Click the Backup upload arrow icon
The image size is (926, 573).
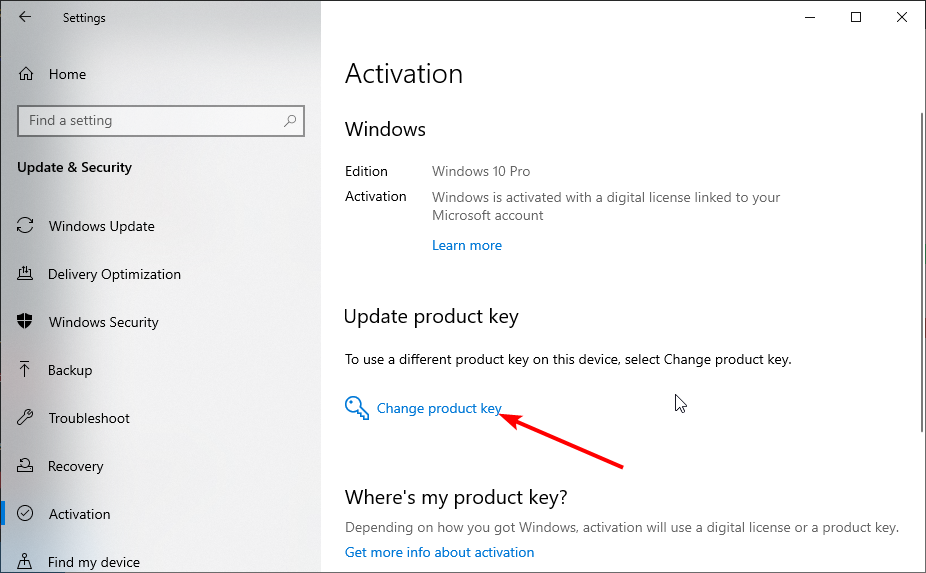tap(26, 370)
